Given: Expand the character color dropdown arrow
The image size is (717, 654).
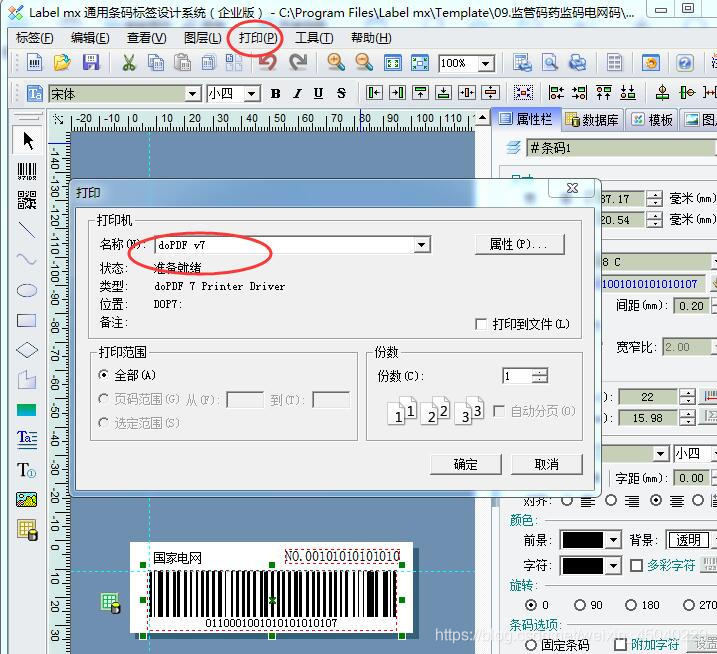Looking at the screenshot, I should coord(613,566).
